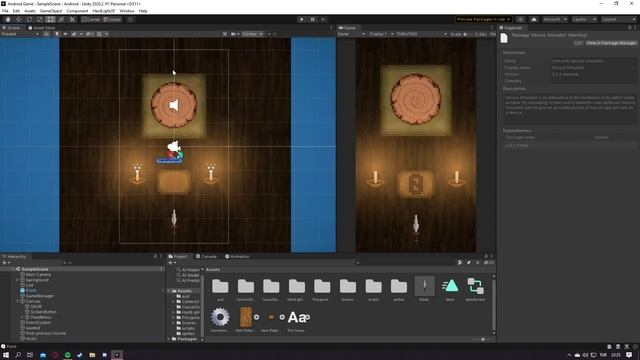The width and height of the screenshot is (640, 360).
Task: Select EventSystem in the Hierarchy
Action: (38, 322)
